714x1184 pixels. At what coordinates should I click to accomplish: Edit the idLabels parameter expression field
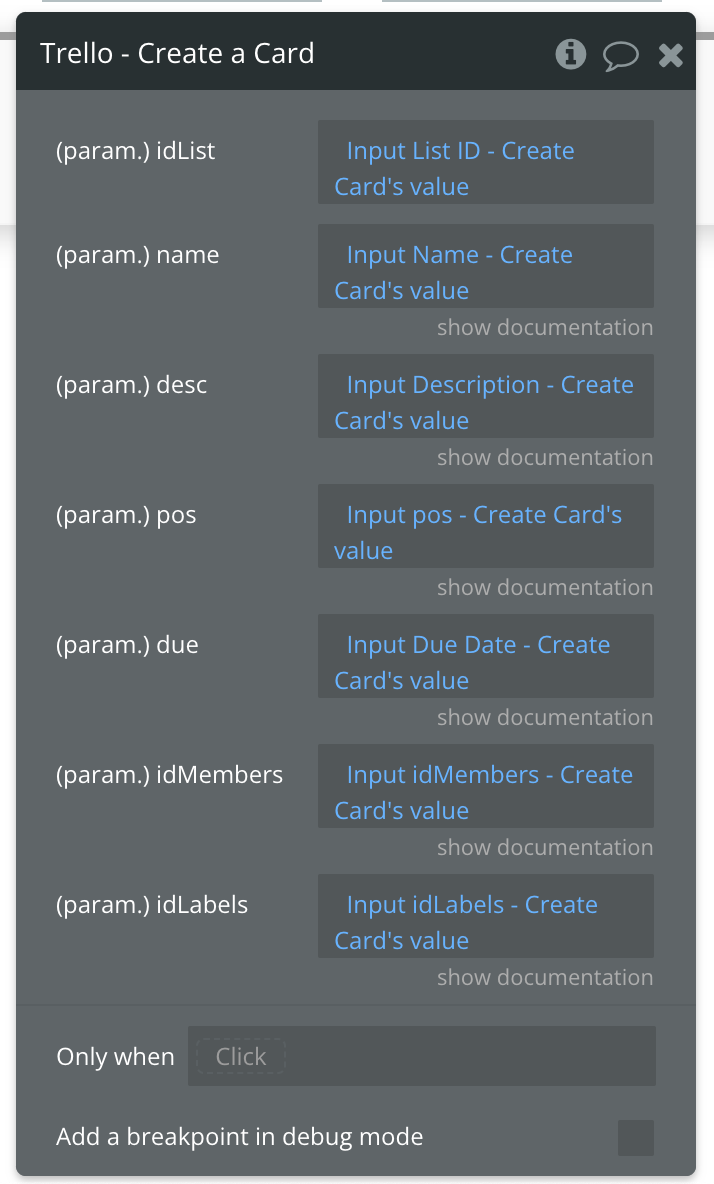coord(485,915)
